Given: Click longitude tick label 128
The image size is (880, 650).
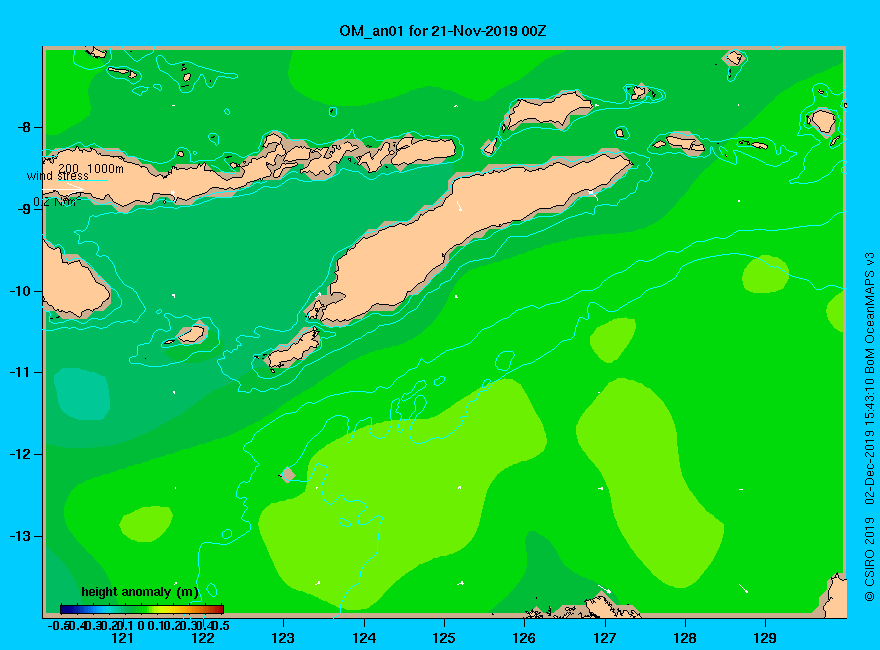Looking at the screenshot, I should 685,638.
